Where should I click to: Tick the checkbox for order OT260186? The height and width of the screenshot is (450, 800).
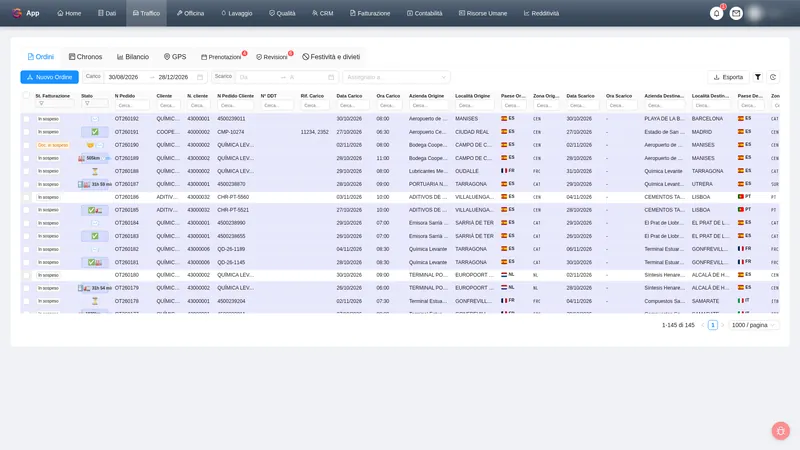(x=27, y=197)
